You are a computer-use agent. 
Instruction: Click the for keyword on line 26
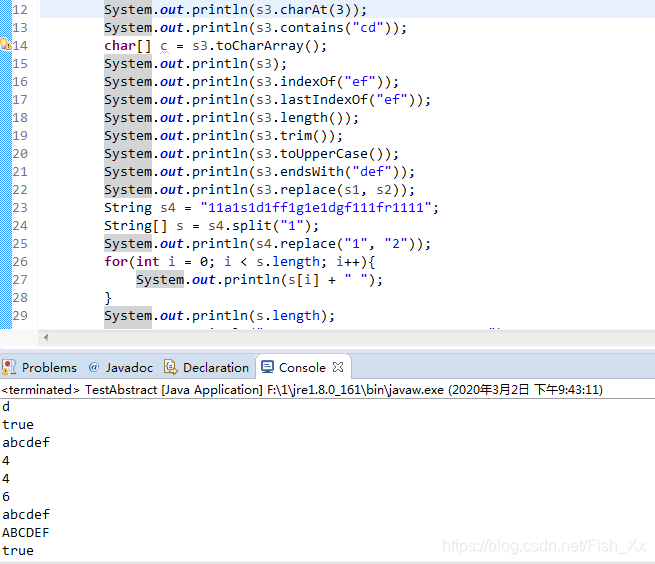[116, 261]
